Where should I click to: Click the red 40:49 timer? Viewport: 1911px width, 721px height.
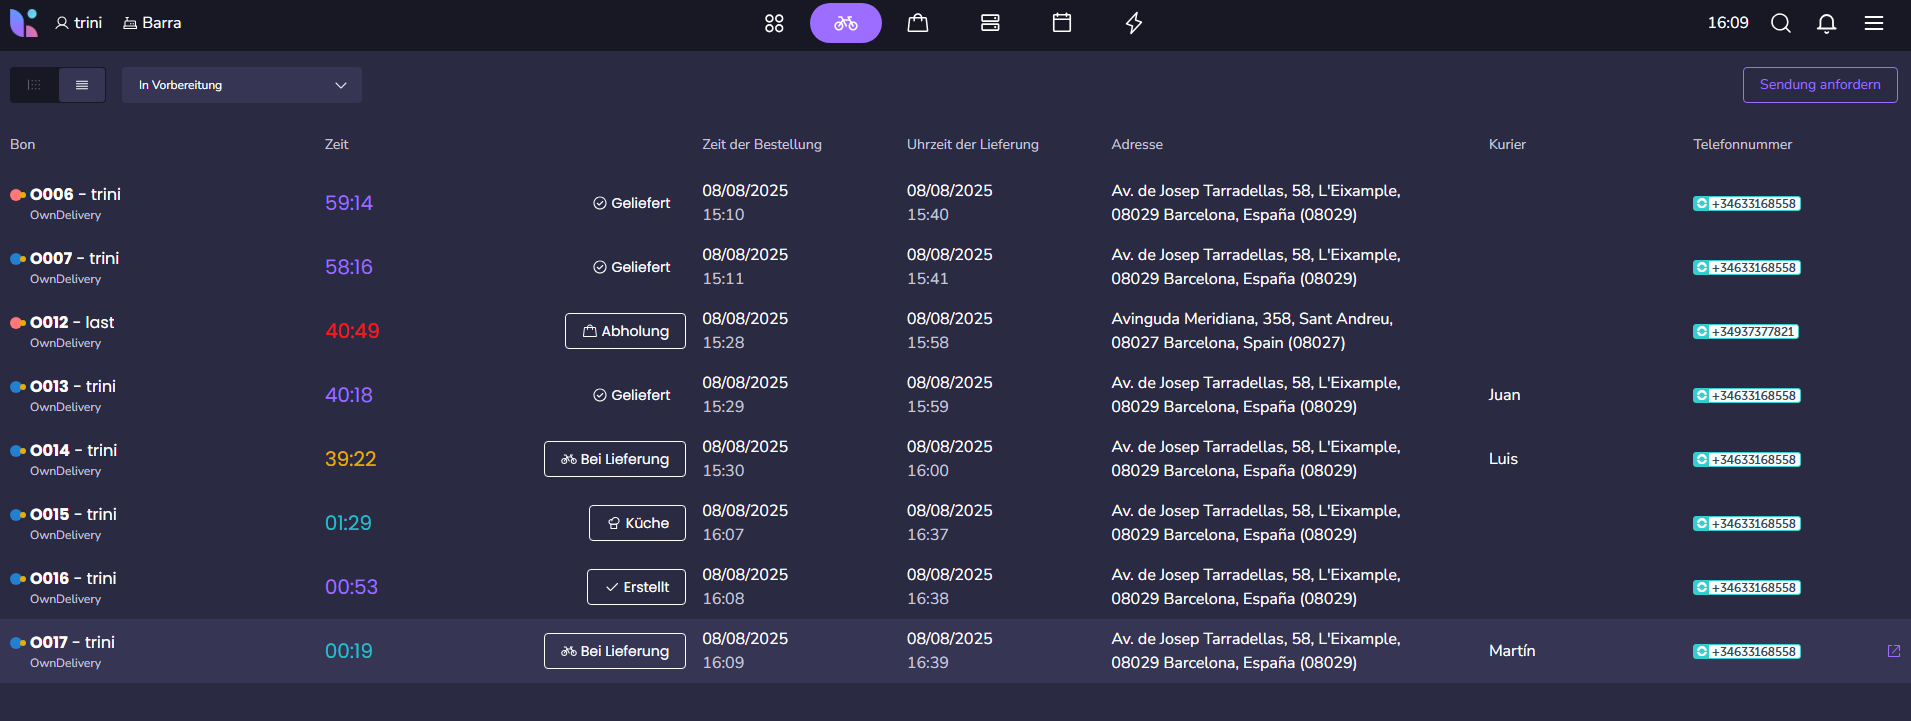(x=352, y=331)
